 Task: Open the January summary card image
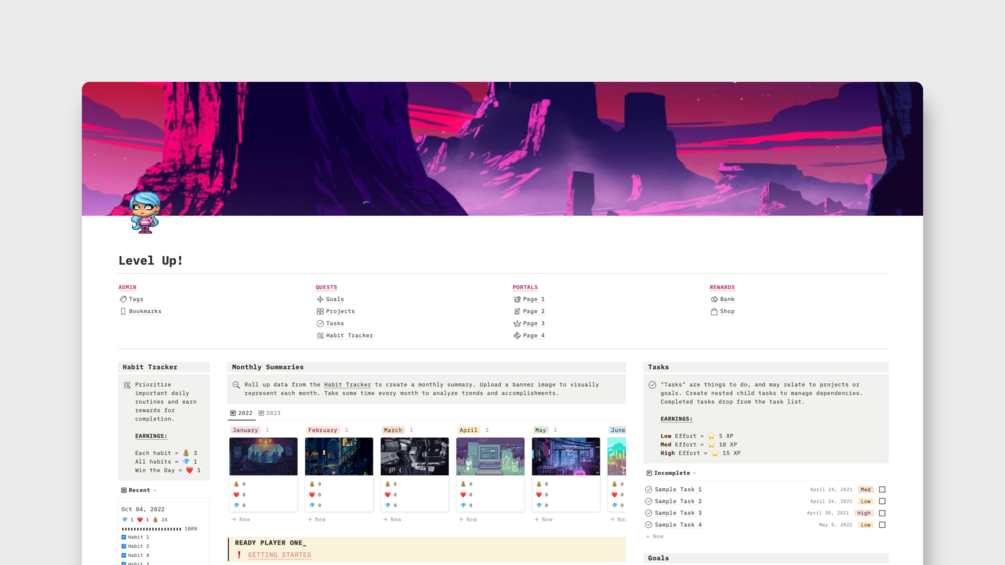point(263,457)
